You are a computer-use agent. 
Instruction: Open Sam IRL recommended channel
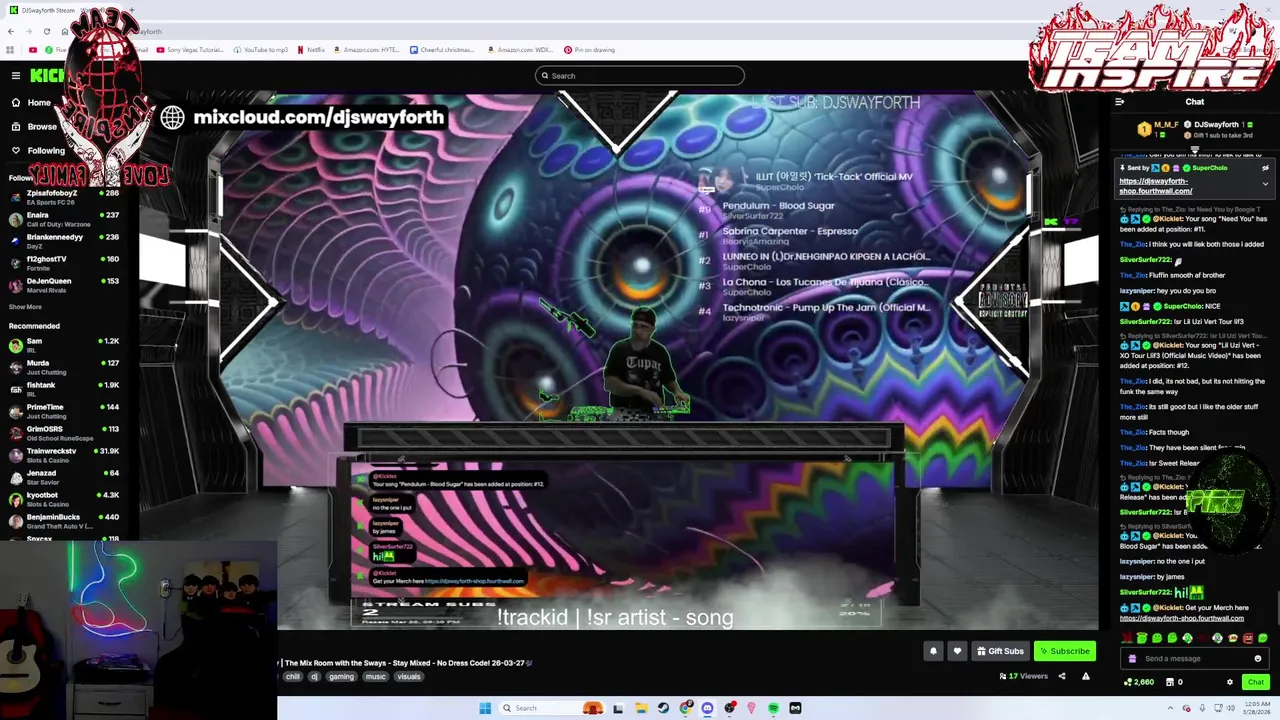64,345
